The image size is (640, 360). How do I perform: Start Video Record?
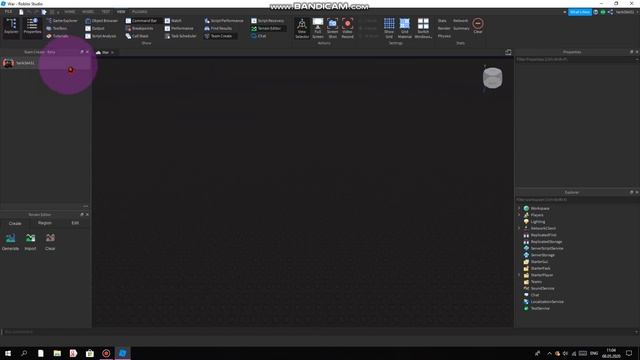tap(347, 28)
